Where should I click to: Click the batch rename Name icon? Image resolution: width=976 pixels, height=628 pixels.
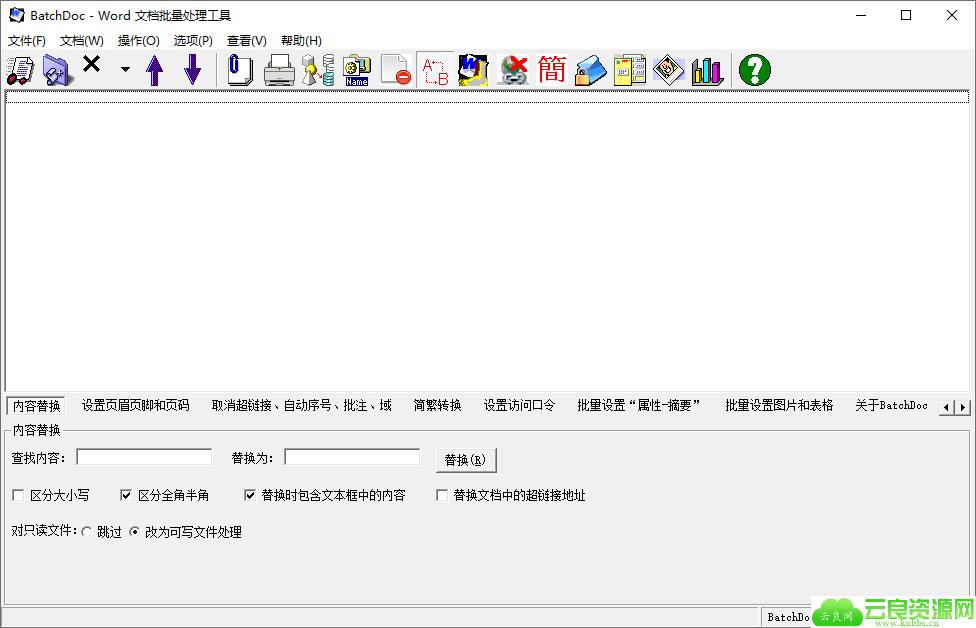(357, 70)
